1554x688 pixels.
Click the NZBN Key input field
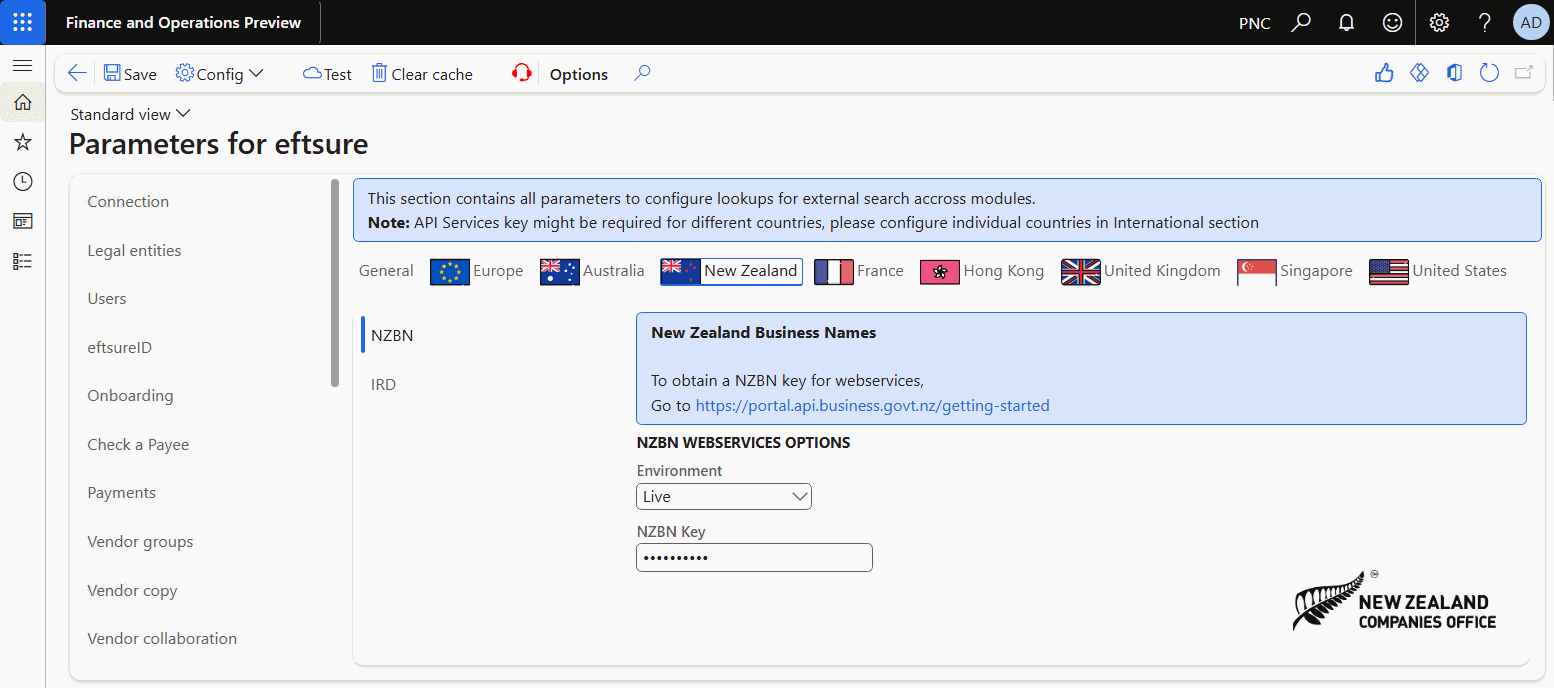click(x=754, y=557)
